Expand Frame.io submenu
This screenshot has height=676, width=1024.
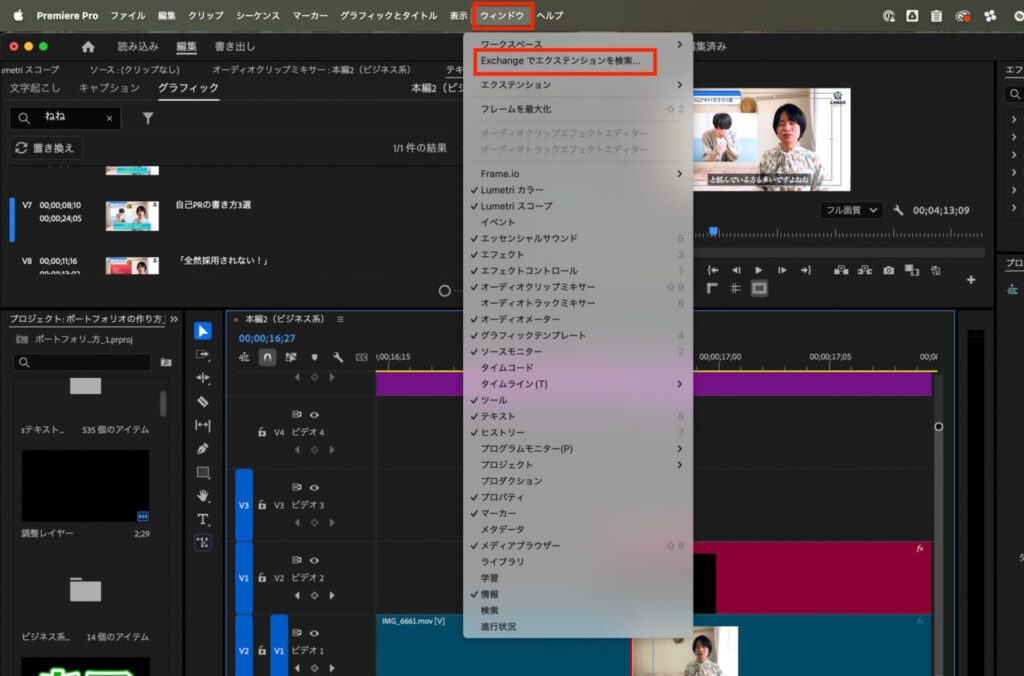[x=577, y=174]
